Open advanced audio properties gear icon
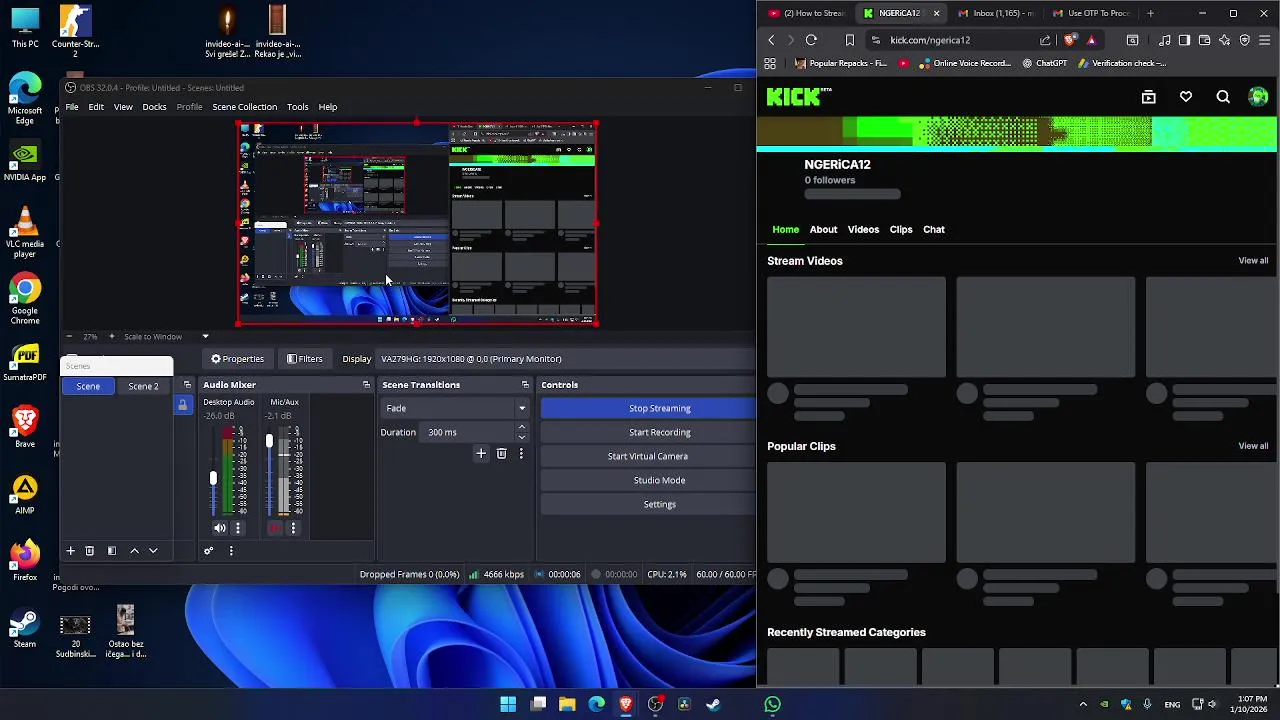 (208, 551)
